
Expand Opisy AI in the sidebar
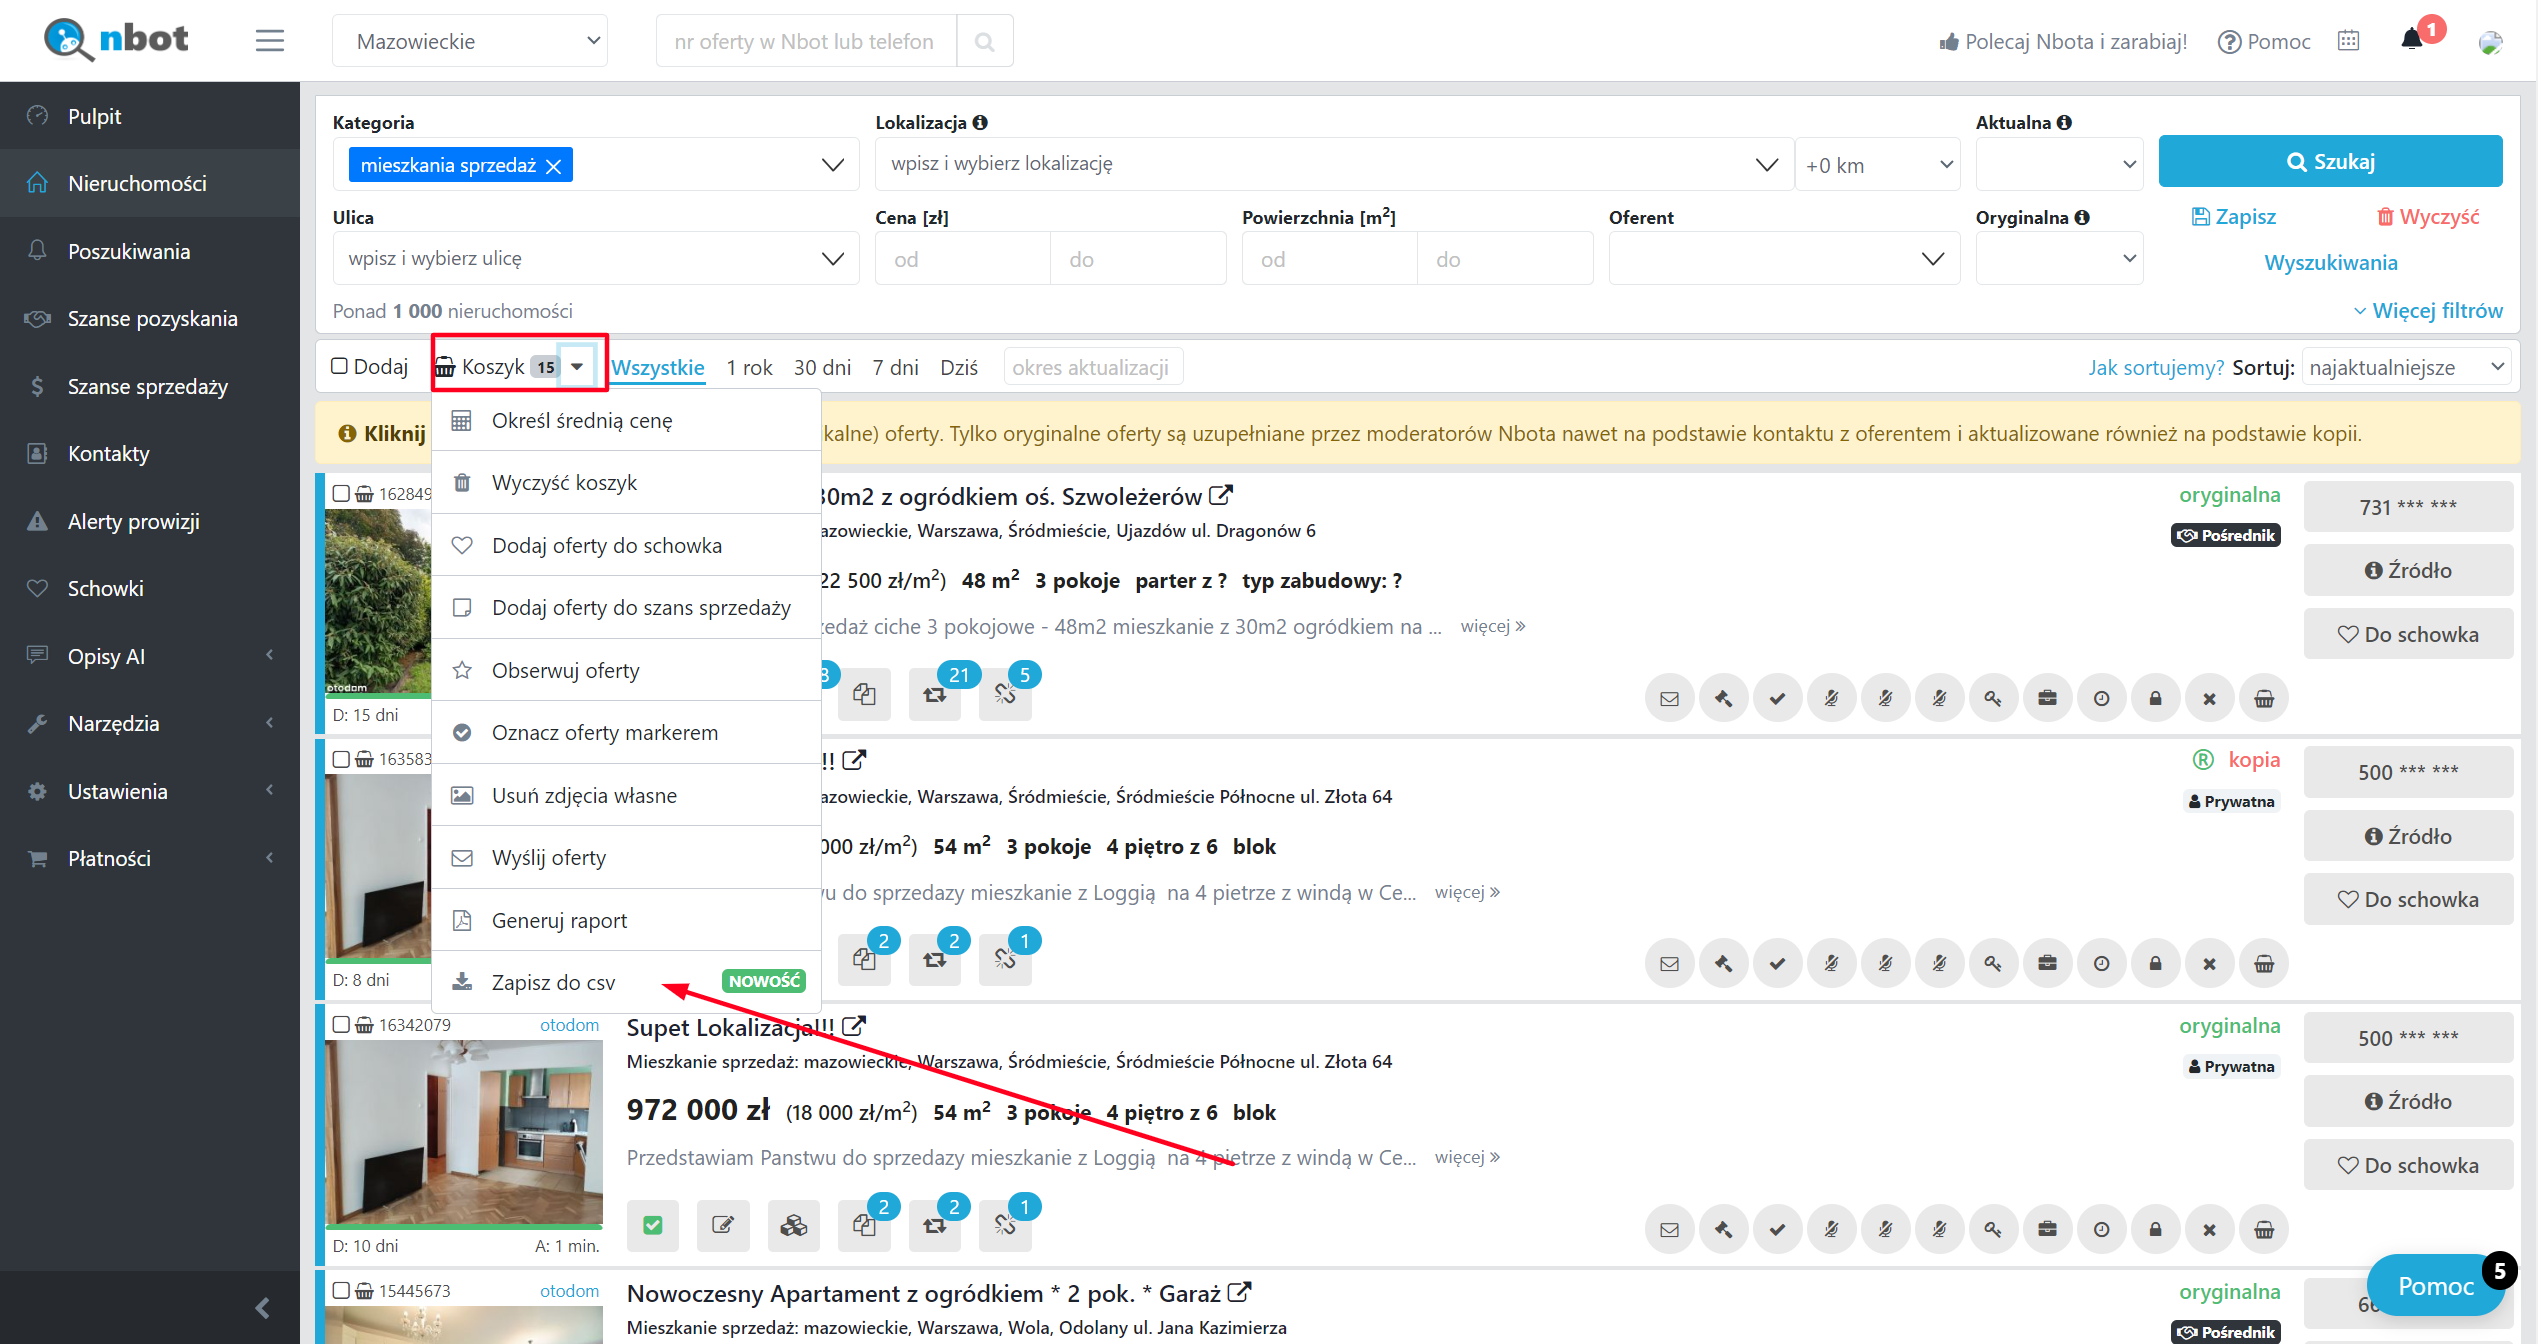coord(150,656)
